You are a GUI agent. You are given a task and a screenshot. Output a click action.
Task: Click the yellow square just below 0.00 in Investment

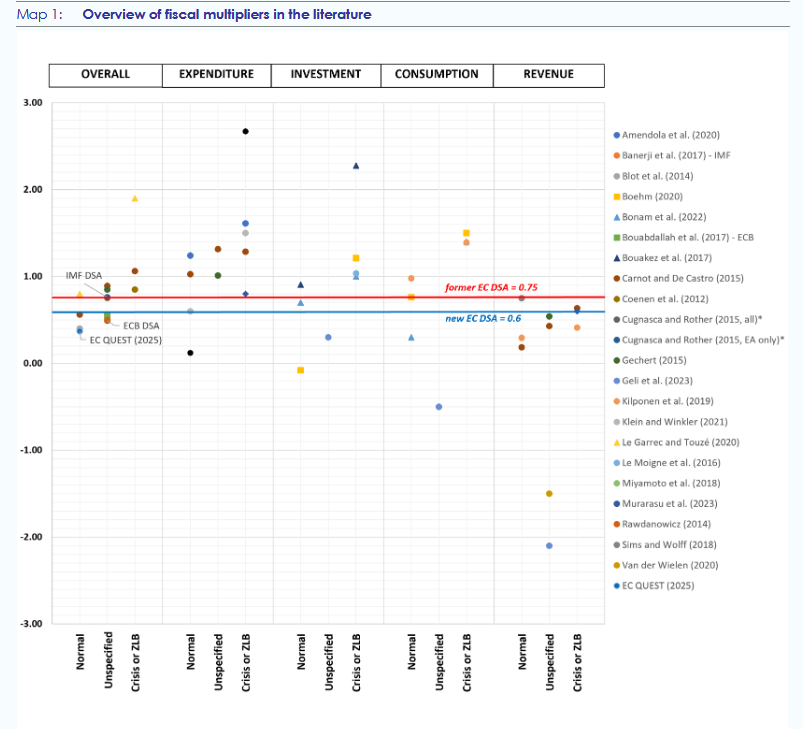(300, 370)
